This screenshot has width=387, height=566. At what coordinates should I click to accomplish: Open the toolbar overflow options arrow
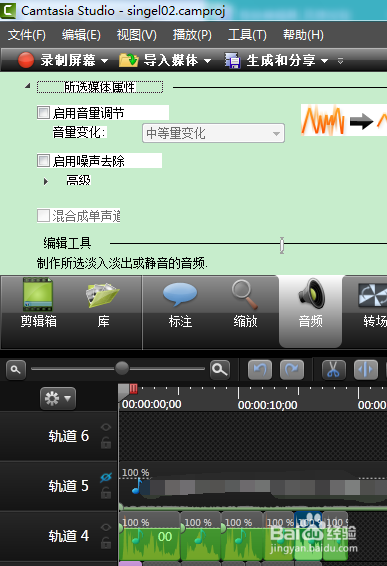pos(340,61)
